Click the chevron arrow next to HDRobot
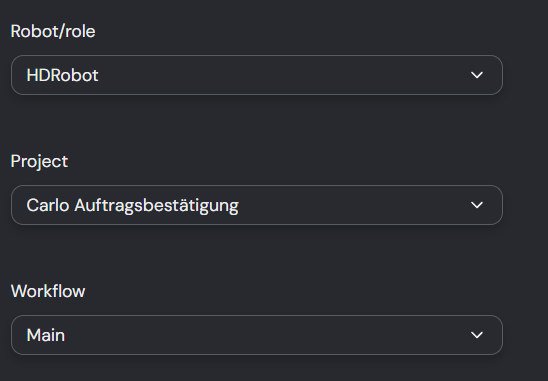 (x=477, y=75)
